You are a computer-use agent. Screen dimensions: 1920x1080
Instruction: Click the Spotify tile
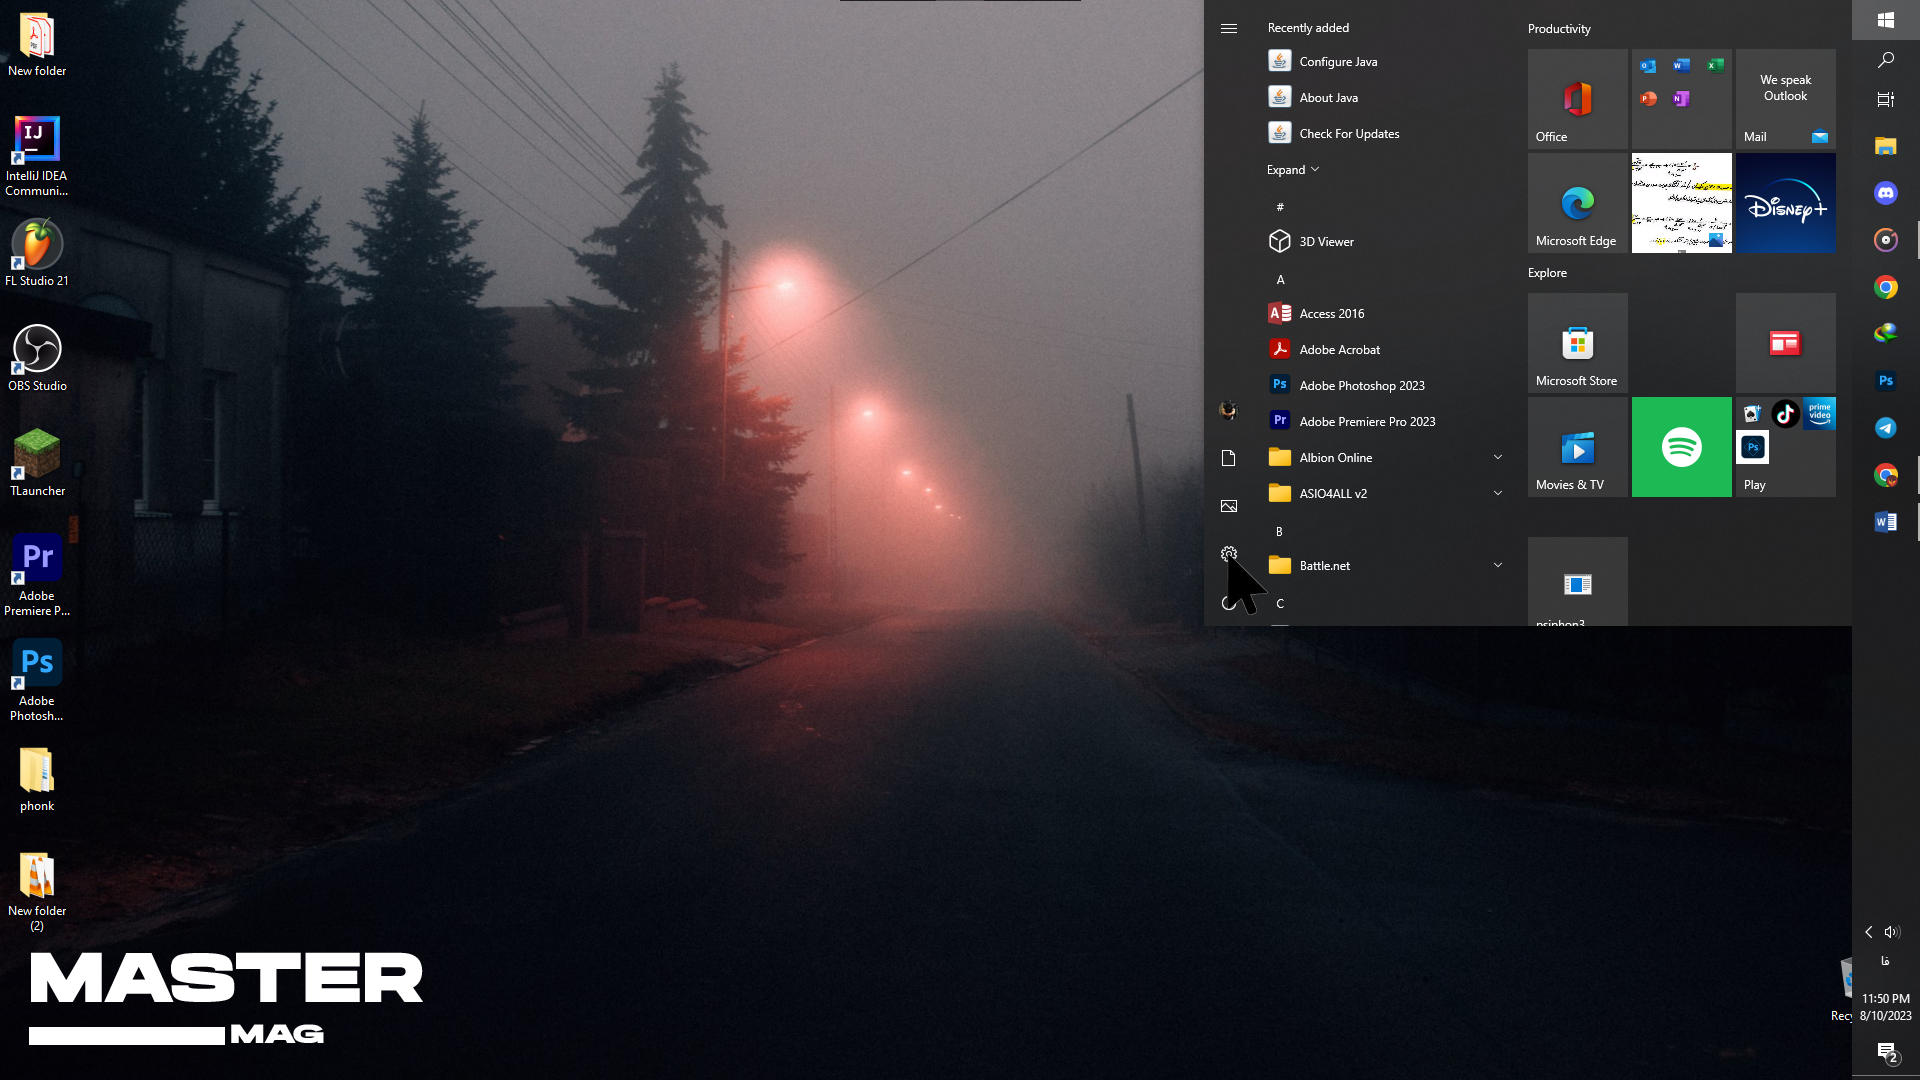pyautogui.click(x=1681, y=447)
